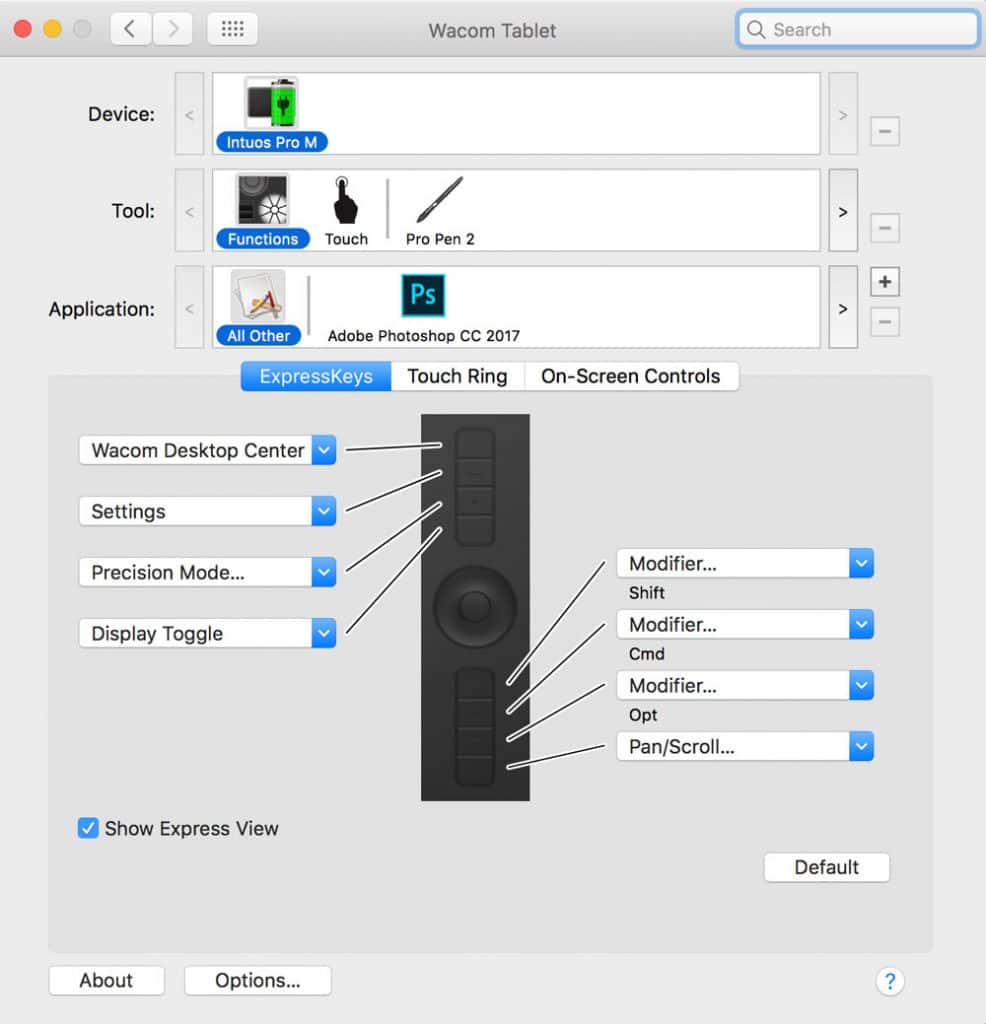Switch to the Touch Ring tab
The image size is (986, 1024).
(457, 376)
